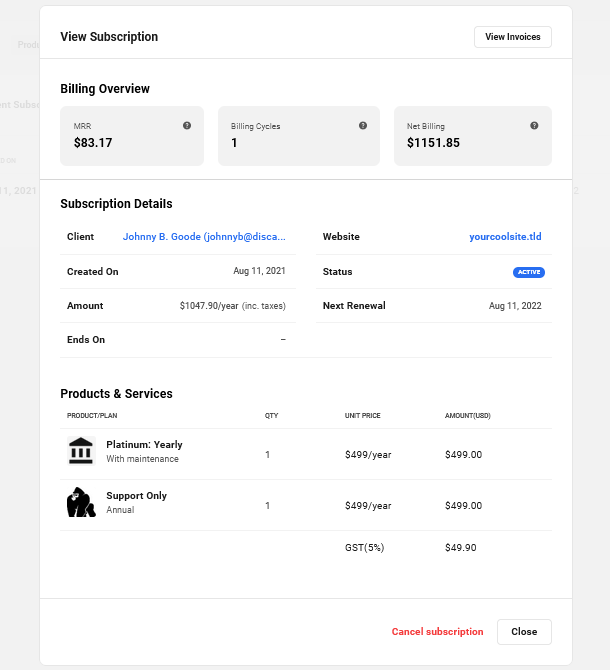Click the Created On date Aug 11, 2021
The height and width of the screenshot is (670, 610).
point(259,271)
